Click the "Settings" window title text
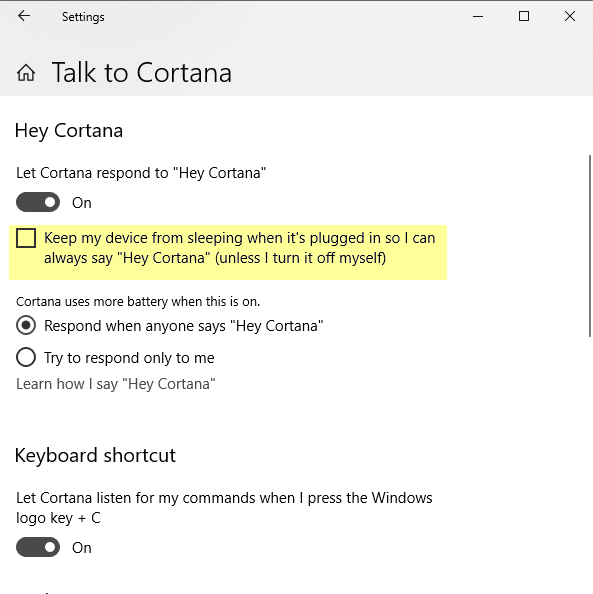The image size is (593, 594). 83,17
